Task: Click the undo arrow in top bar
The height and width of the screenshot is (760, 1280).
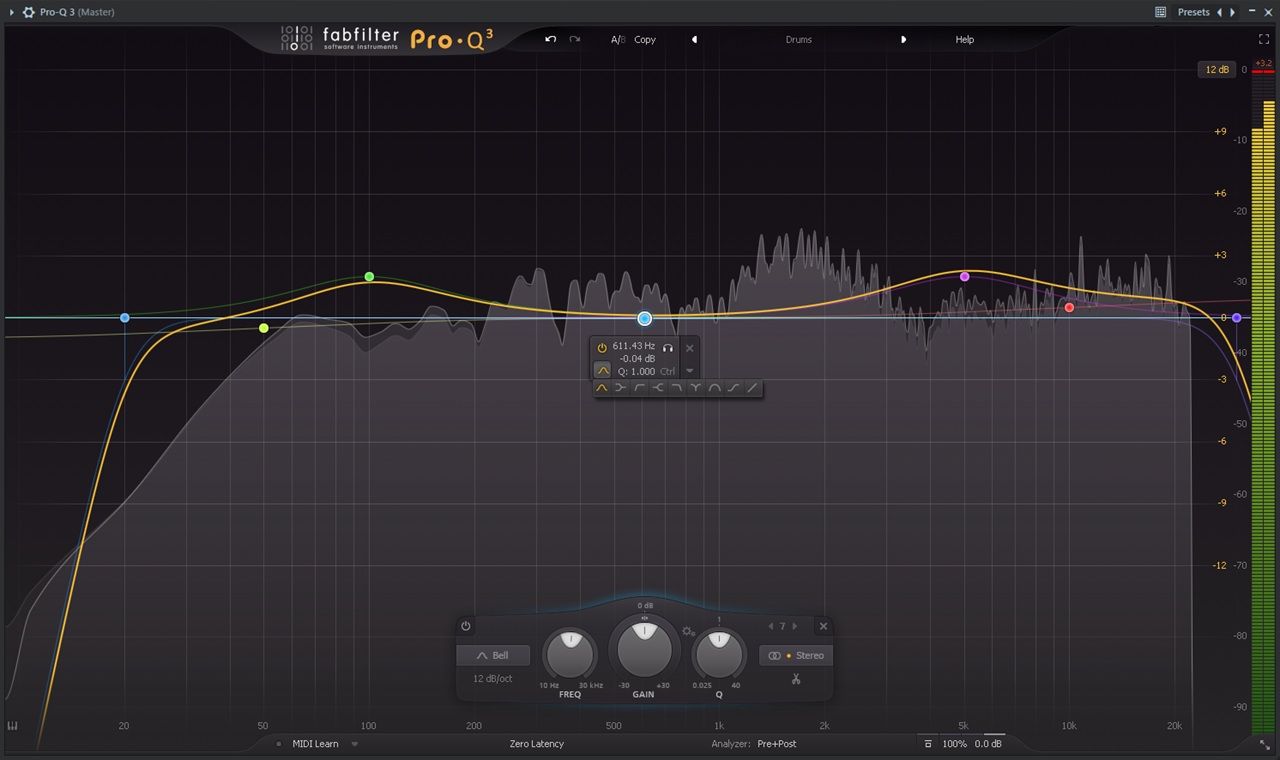Action: 550,40
